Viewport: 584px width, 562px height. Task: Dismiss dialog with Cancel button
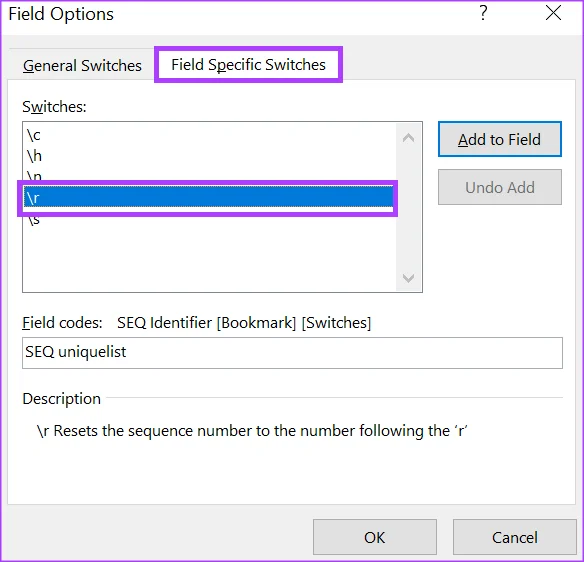515,537
